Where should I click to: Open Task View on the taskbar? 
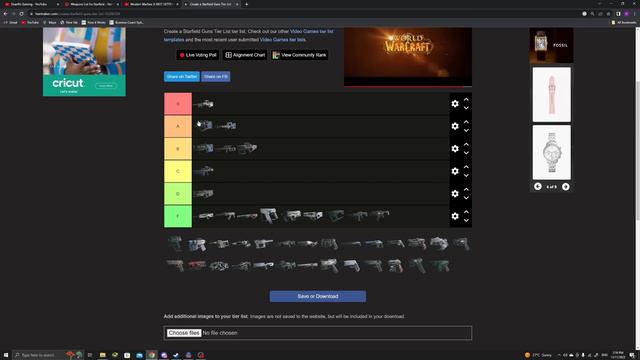(x=90, y=355)
